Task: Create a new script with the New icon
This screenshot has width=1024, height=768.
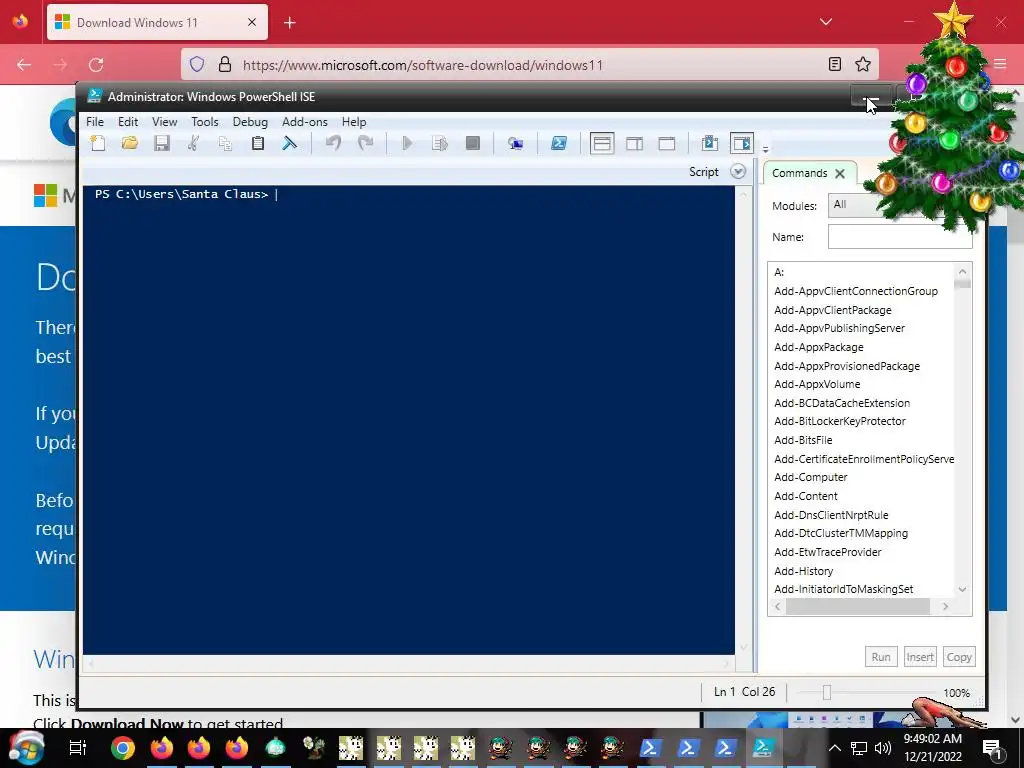Action: tap(97, 143)
